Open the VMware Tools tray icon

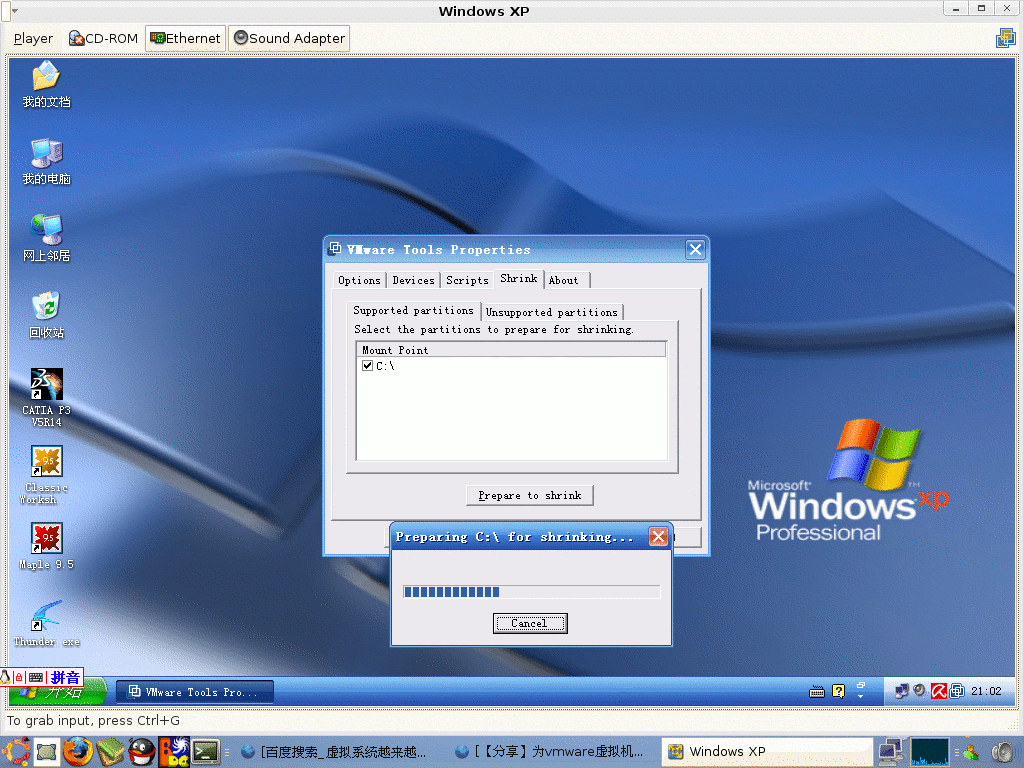coord(957,691)
